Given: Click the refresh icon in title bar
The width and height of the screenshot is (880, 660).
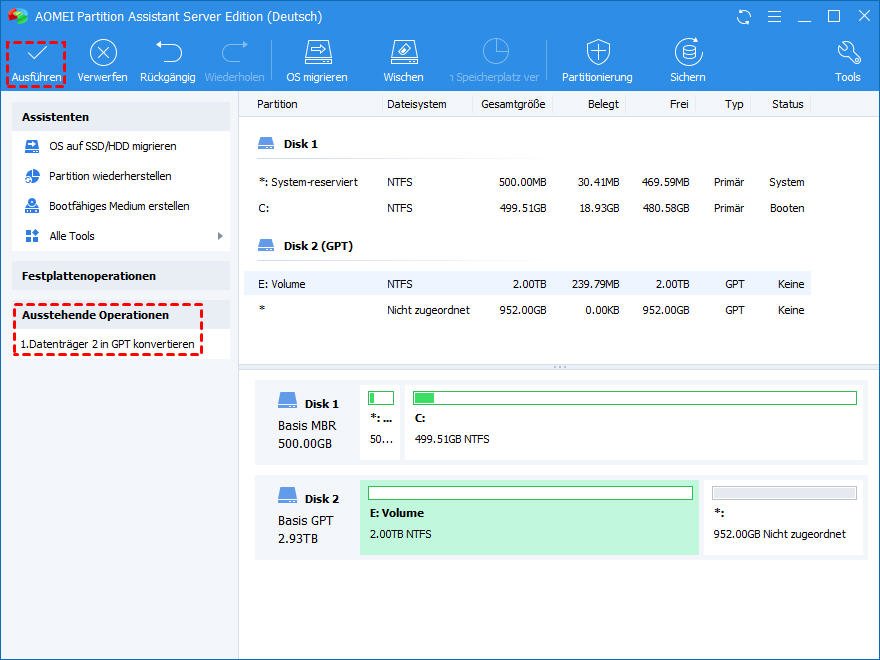Looking at the screenshot, I should pyautogui.click(x=743, y=17).
